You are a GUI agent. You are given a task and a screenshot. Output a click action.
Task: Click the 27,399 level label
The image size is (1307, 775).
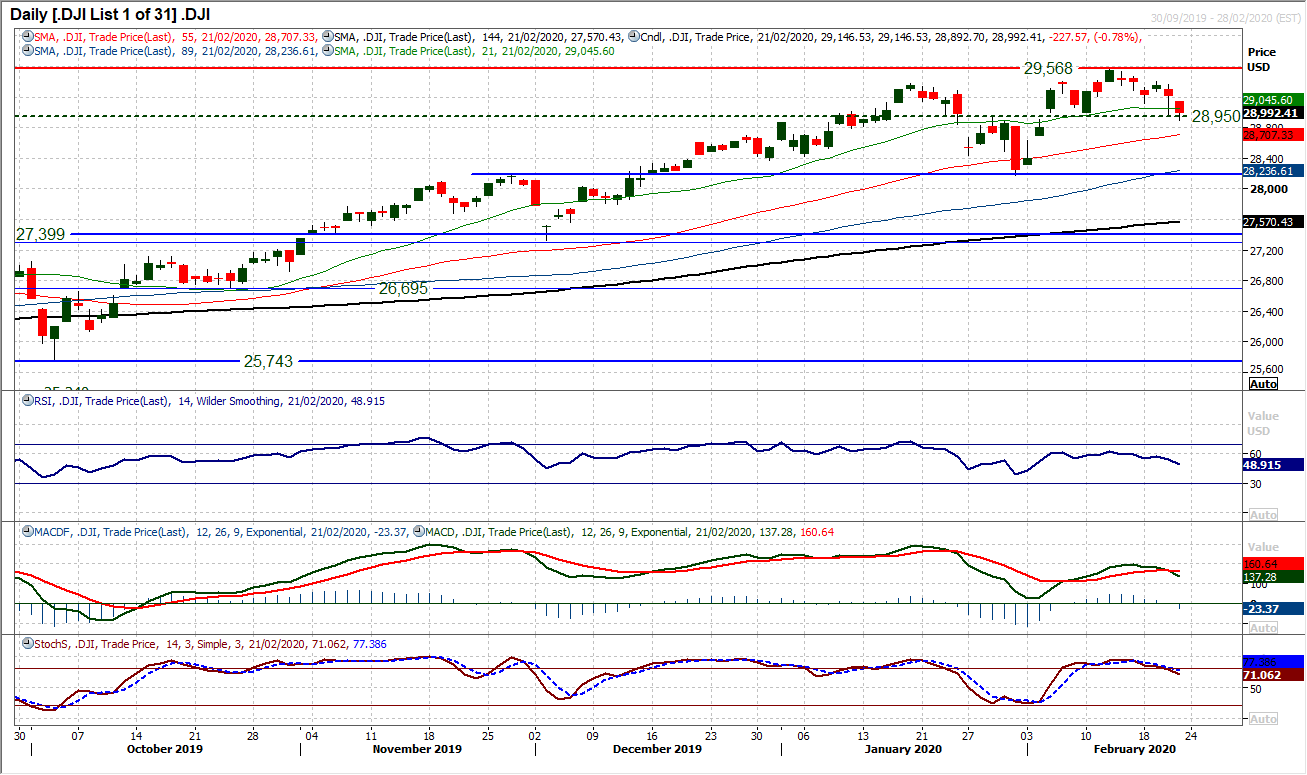tap(41, 234)
